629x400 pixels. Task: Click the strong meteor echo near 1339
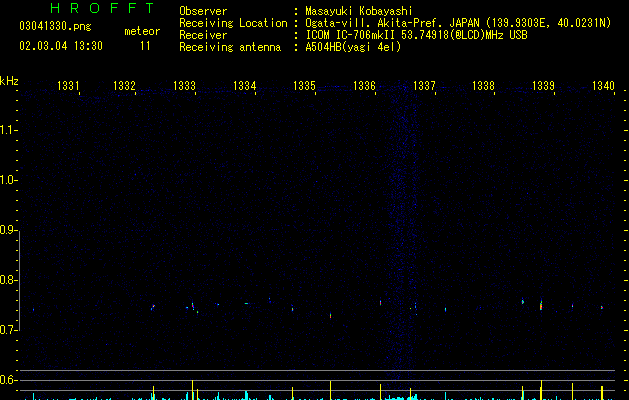click(541, 305)
